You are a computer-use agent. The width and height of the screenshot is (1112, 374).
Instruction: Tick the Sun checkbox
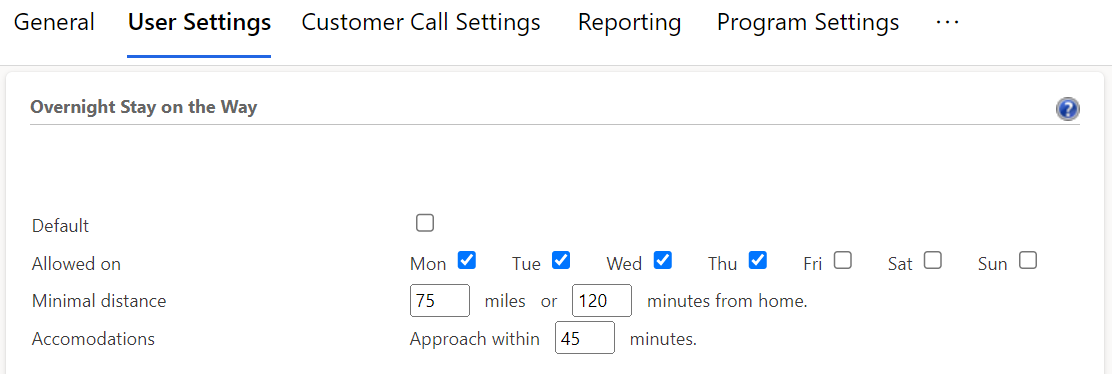tap(1028, 260)
